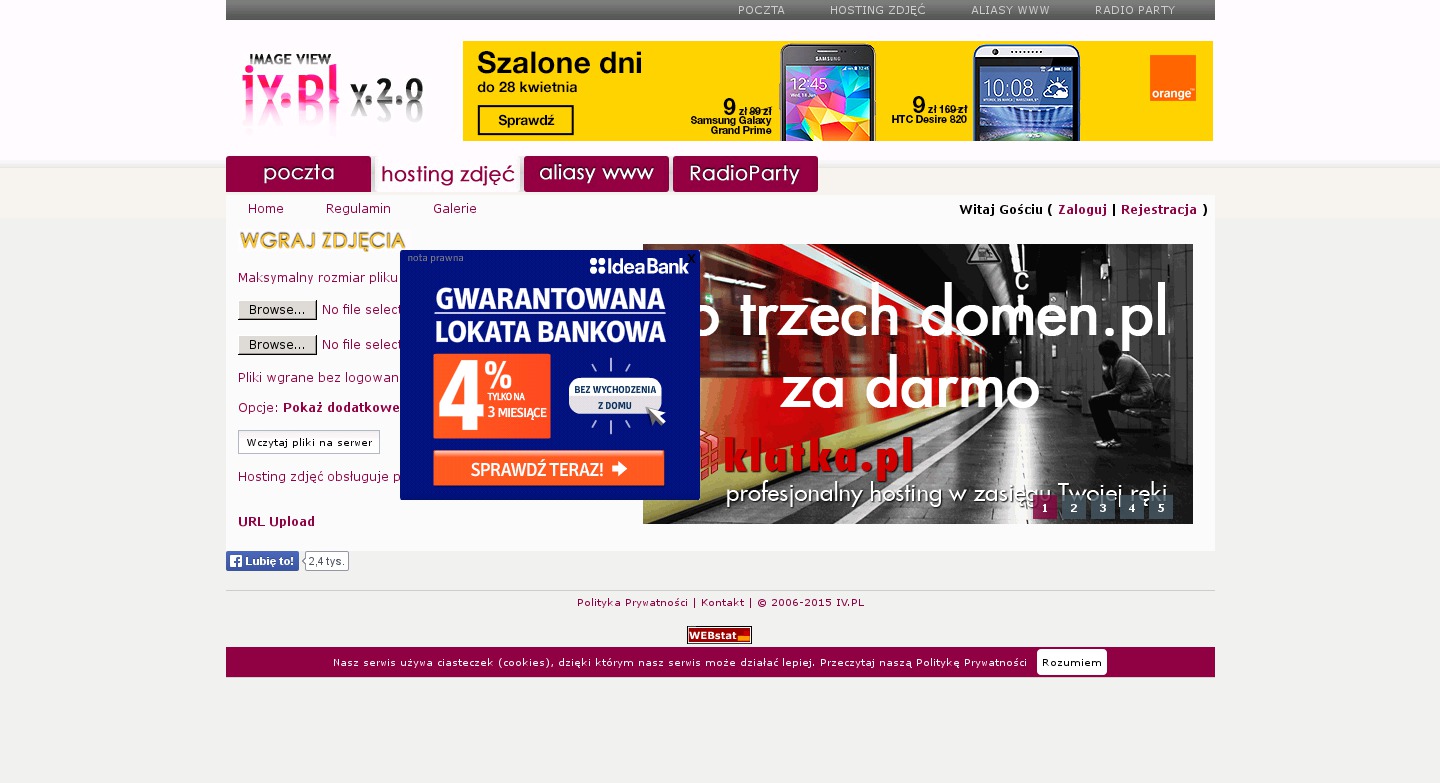
Task: Open the poczta tab
Action: [x=298, y=174]
